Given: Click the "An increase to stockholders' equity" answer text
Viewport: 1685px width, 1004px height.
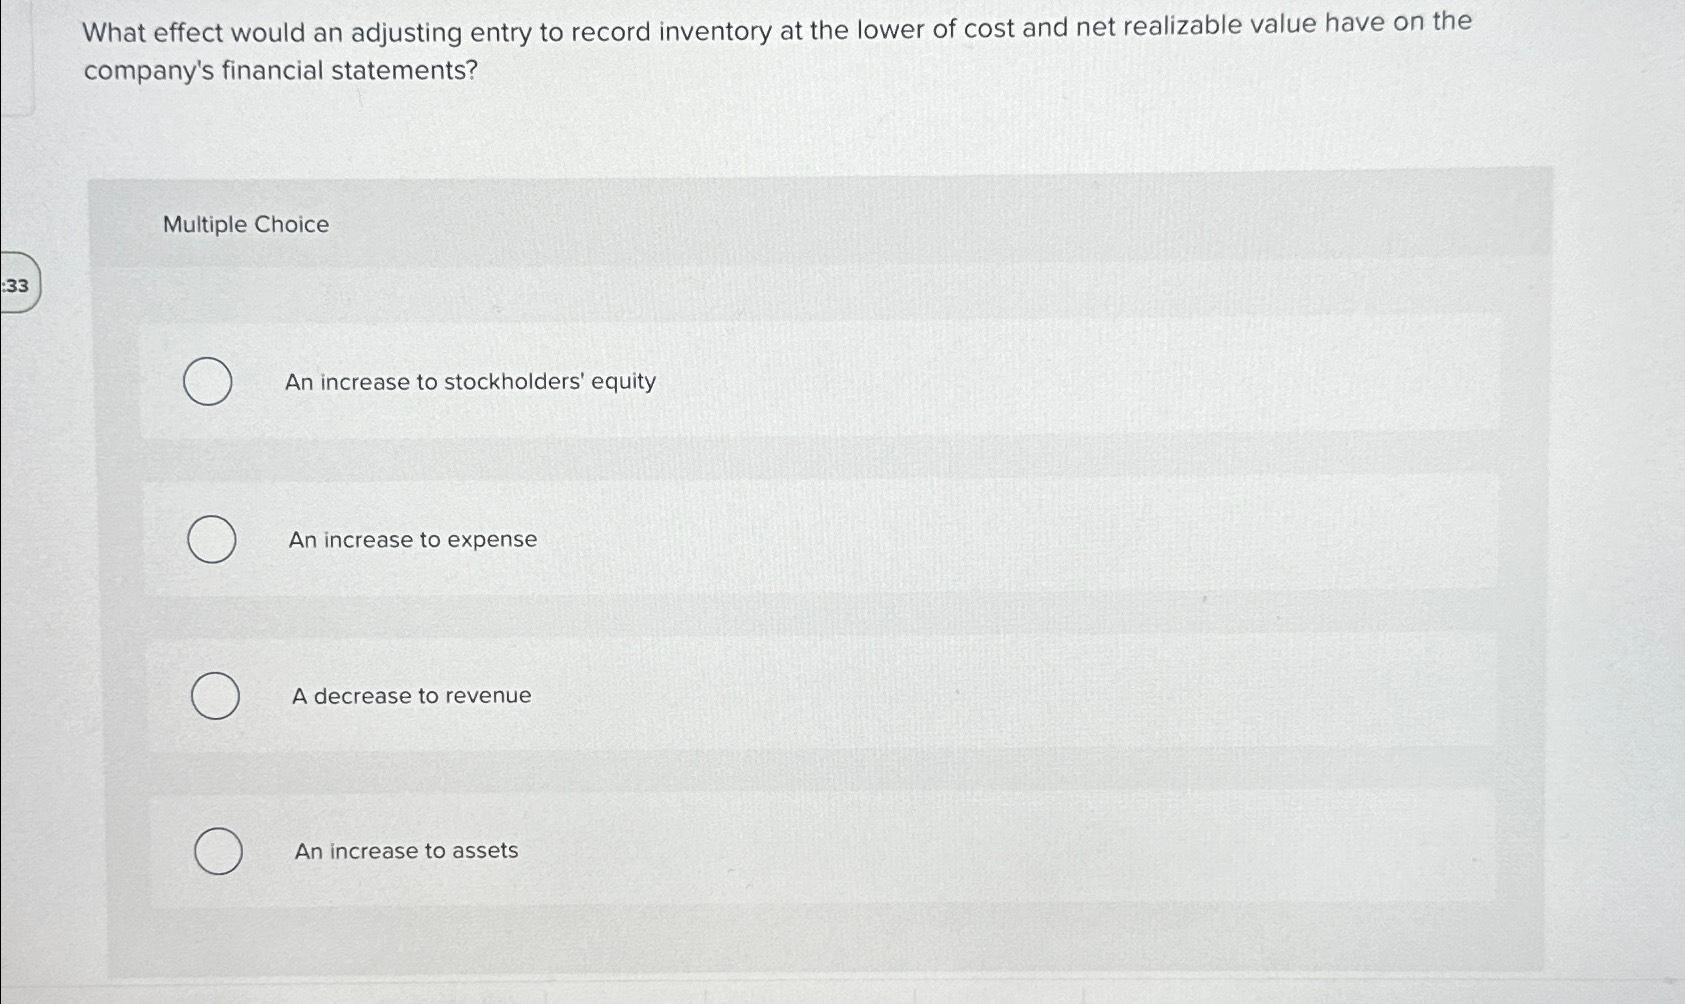Looking at the screenshot, I should point(469,382).
